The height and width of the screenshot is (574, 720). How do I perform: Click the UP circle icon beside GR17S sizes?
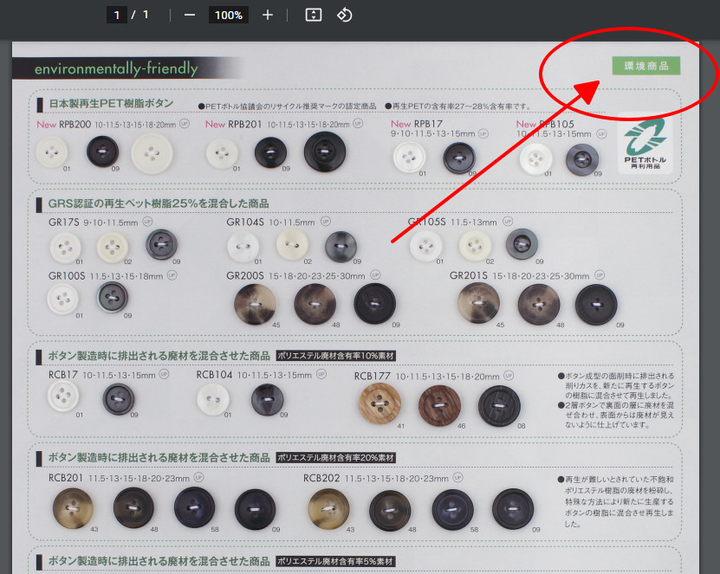tap(147, 221)
